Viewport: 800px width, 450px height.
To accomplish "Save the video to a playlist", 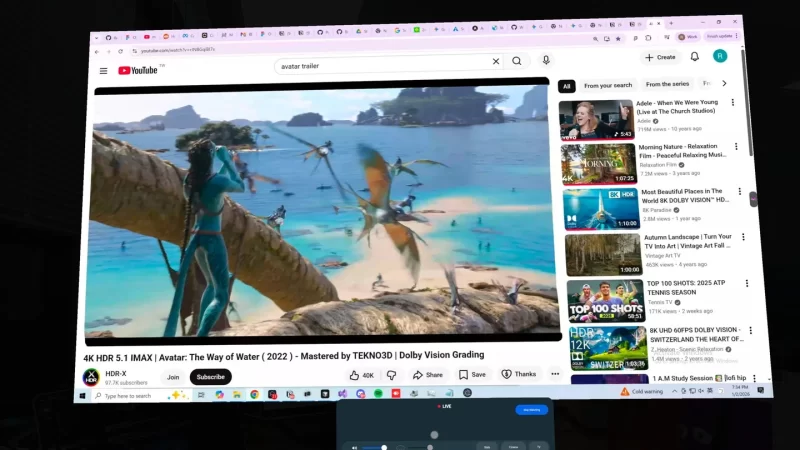I will point(472,374).
